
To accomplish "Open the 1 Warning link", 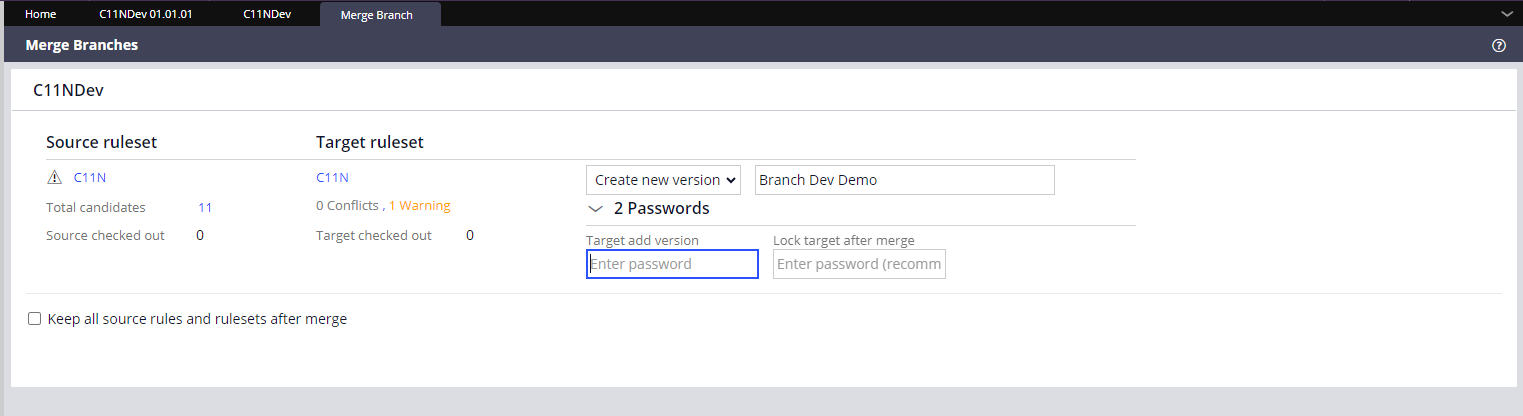I will point(419,206).
